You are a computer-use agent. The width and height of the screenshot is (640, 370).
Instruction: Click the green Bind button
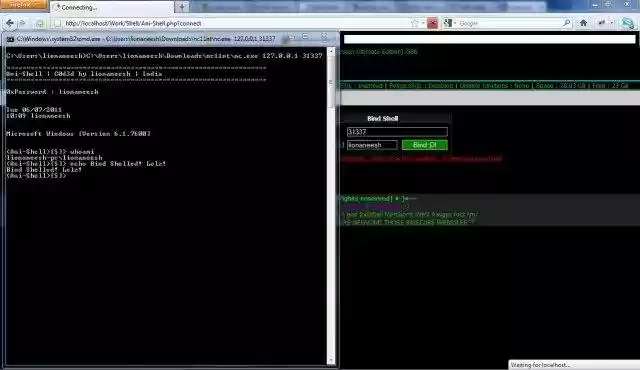[424, 145]
